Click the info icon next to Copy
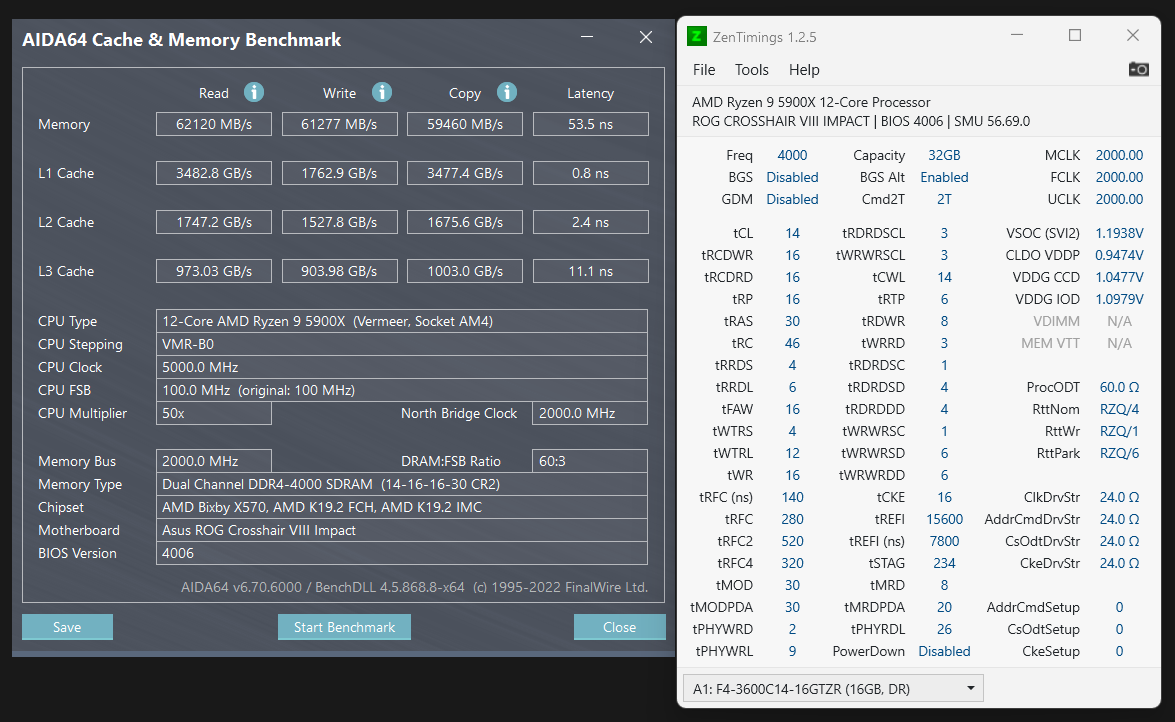Viewport: 1175px width, 722px height. [x=507, y=92]
